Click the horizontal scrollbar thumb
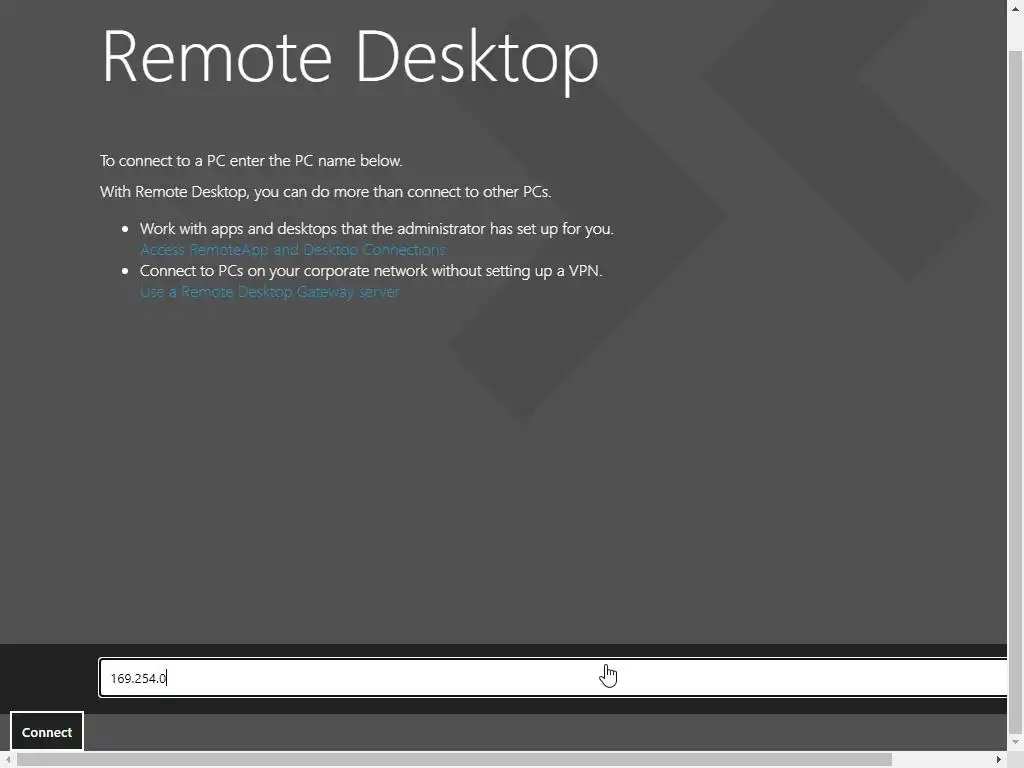The width and height of the screenshot is (1024, 768). coord(454,760)
